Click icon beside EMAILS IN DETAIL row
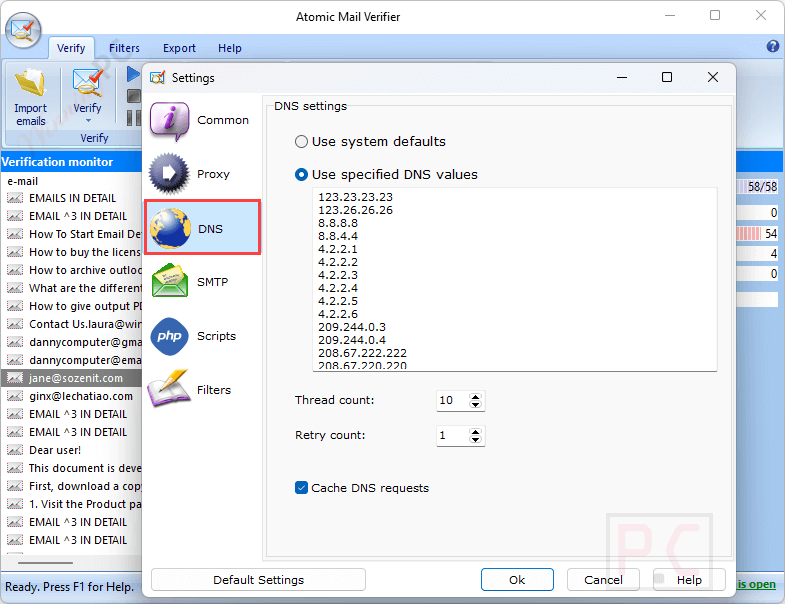 (x=15, y=198)
